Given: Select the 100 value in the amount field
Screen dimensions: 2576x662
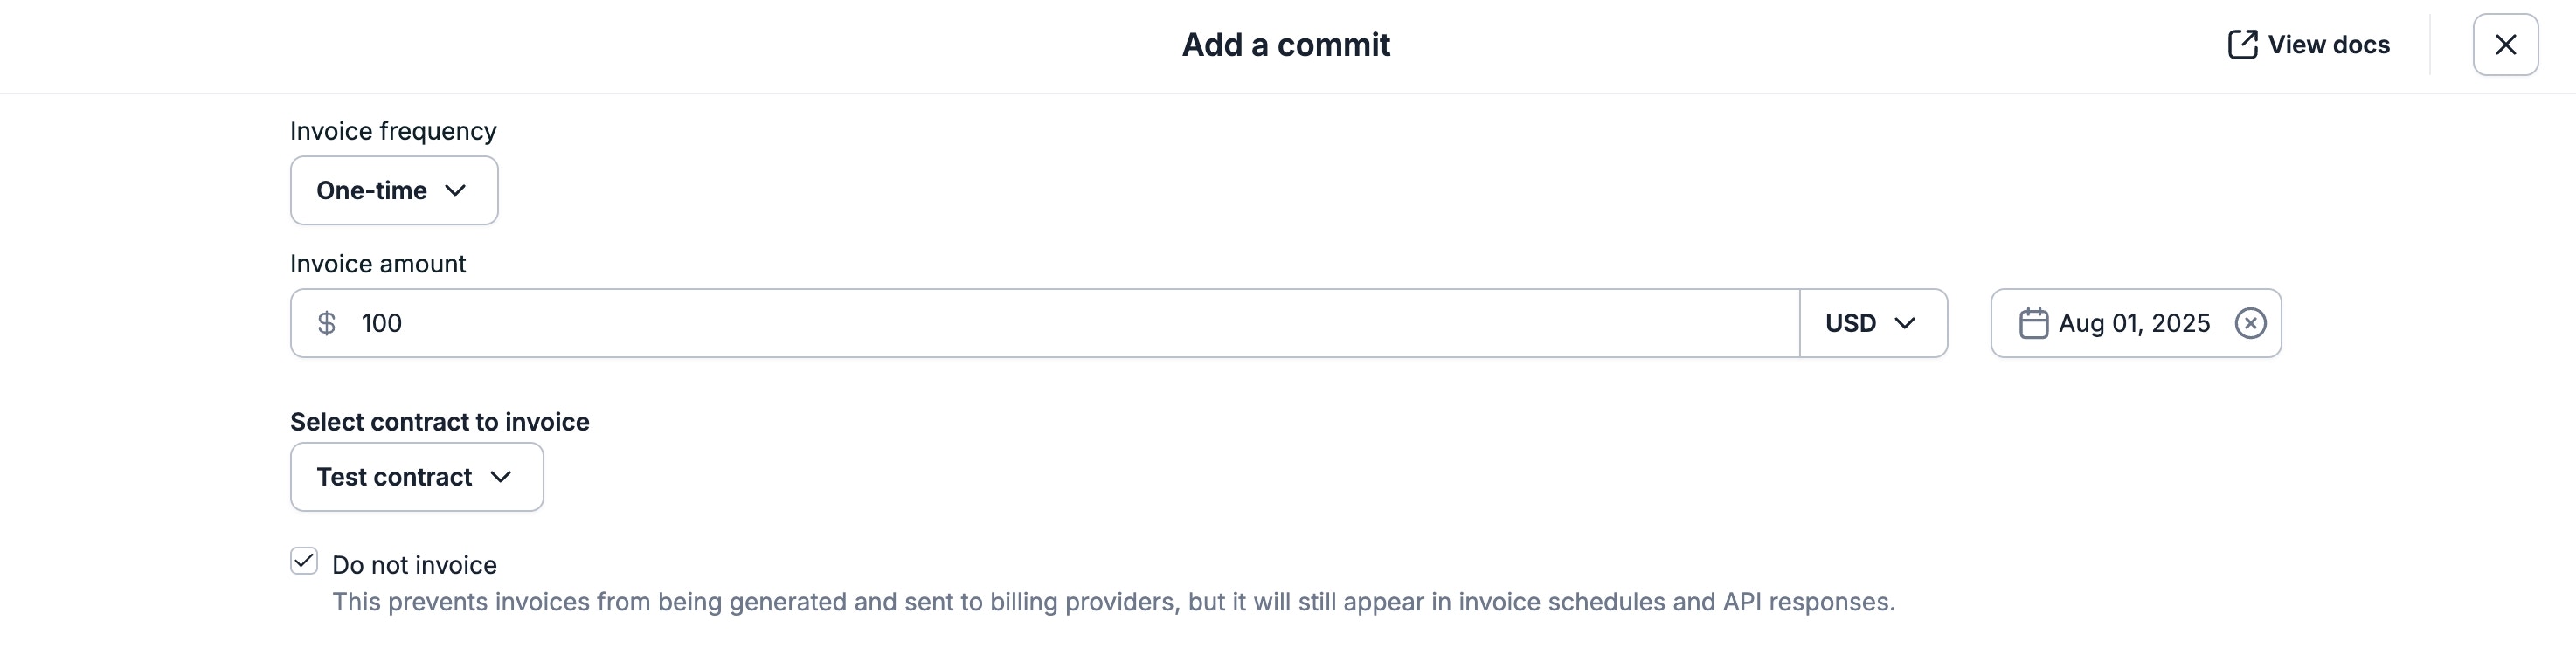Looking at the screenshot, I should point(381,322).
